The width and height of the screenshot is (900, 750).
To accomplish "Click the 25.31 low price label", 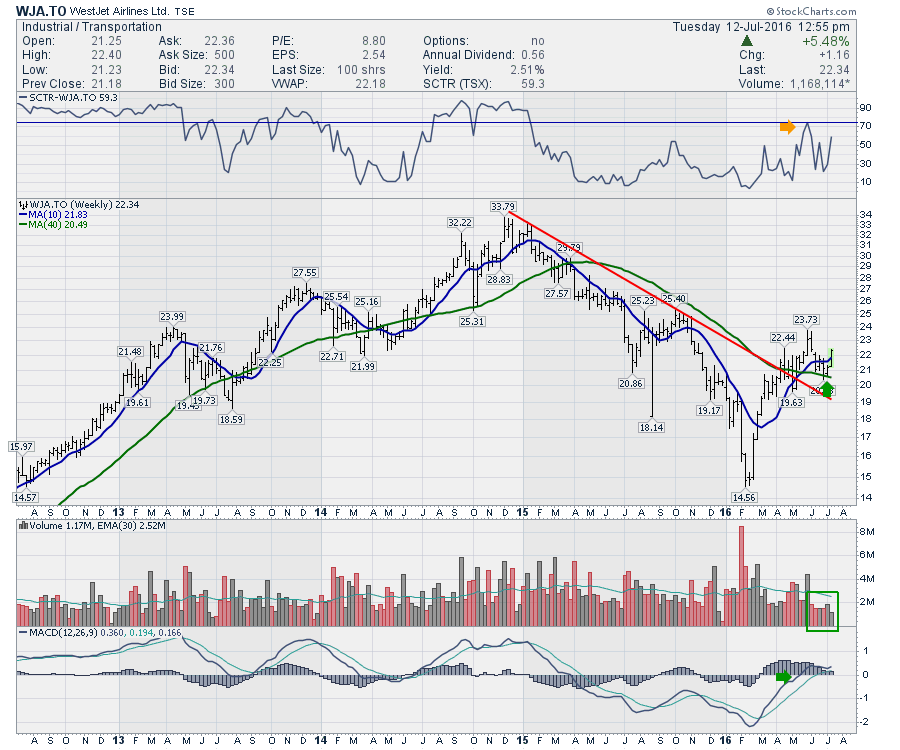I will pos(472,322).
